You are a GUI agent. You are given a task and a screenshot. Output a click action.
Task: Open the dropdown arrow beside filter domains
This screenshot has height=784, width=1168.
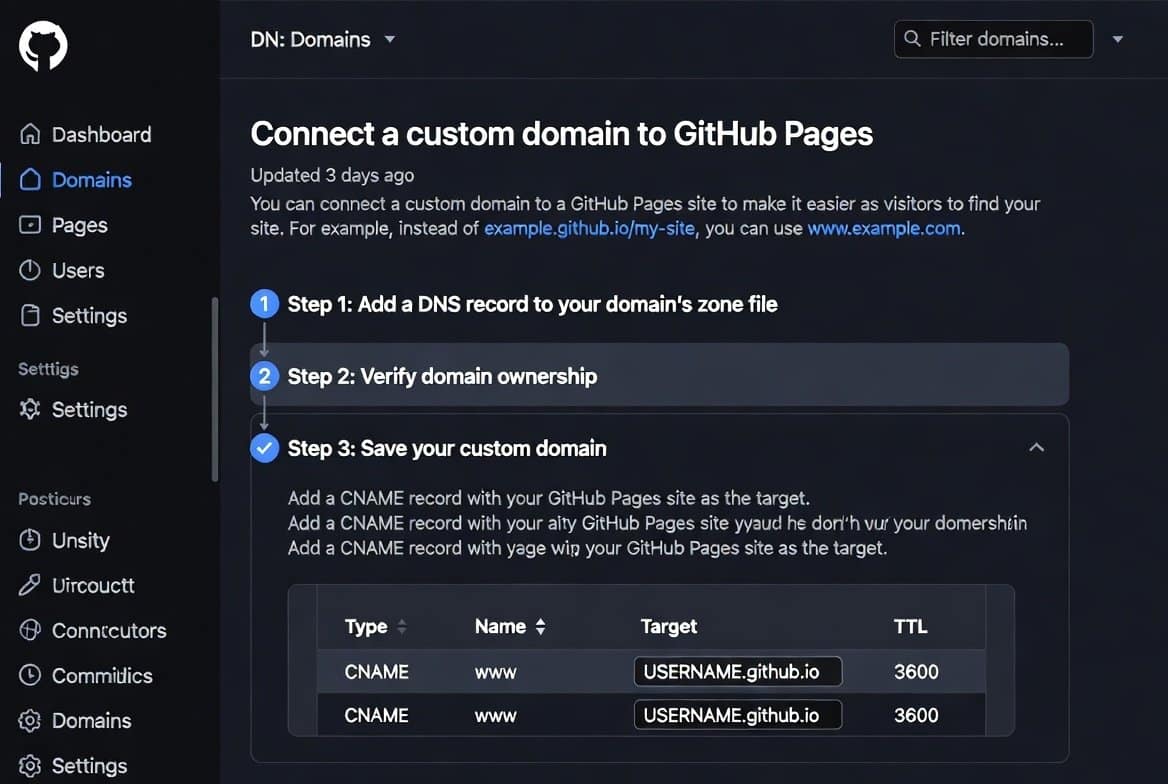(x=1117, y=39)
